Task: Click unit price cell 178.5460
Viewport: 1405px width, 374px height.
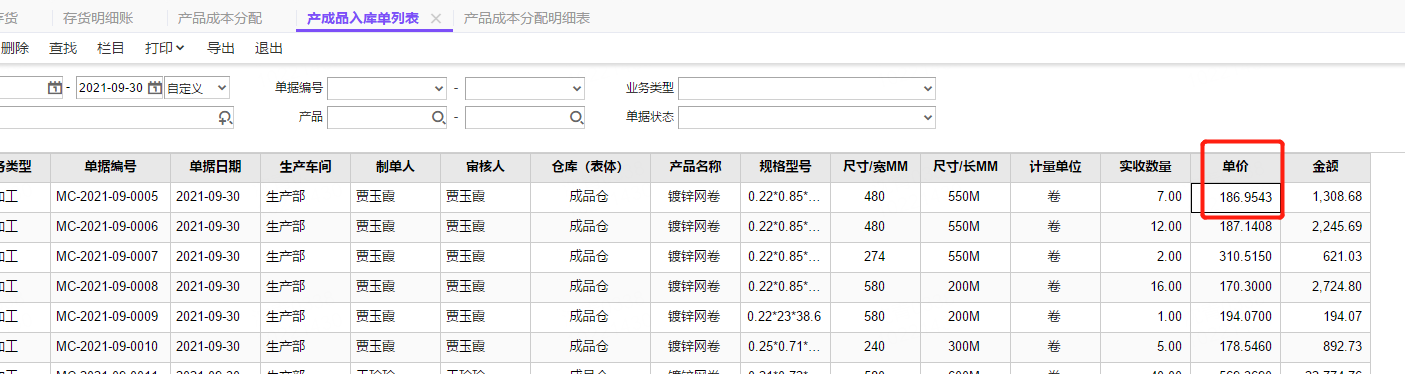Action: [1235, 347]
